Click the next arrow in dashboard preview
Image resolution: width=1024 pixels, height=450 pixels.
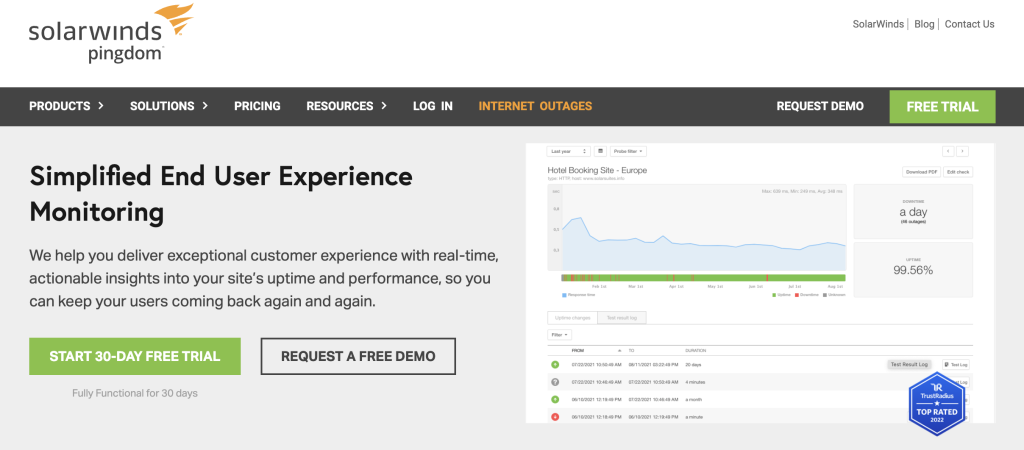point(962,151)
